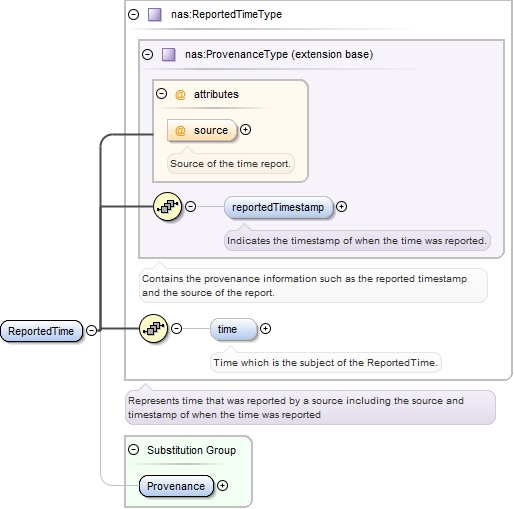514x509 pixels.
Task: Click the 'Source of the time report.' annotation
Action: [231, 164]
